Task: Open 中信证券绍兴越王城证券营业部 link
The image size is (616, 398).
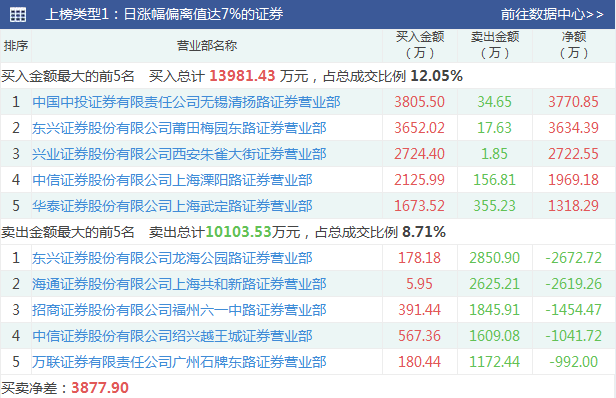Action: pyautogui.click(x=172, y=336)
